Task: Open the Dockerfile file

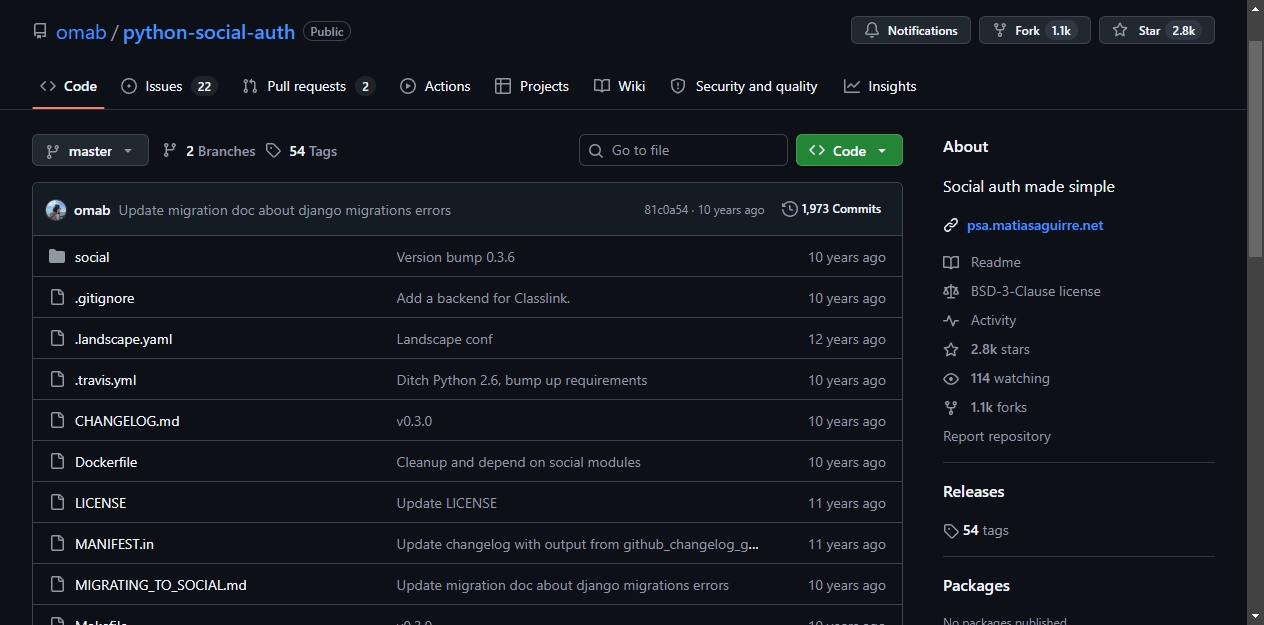Action: [106, 462]
